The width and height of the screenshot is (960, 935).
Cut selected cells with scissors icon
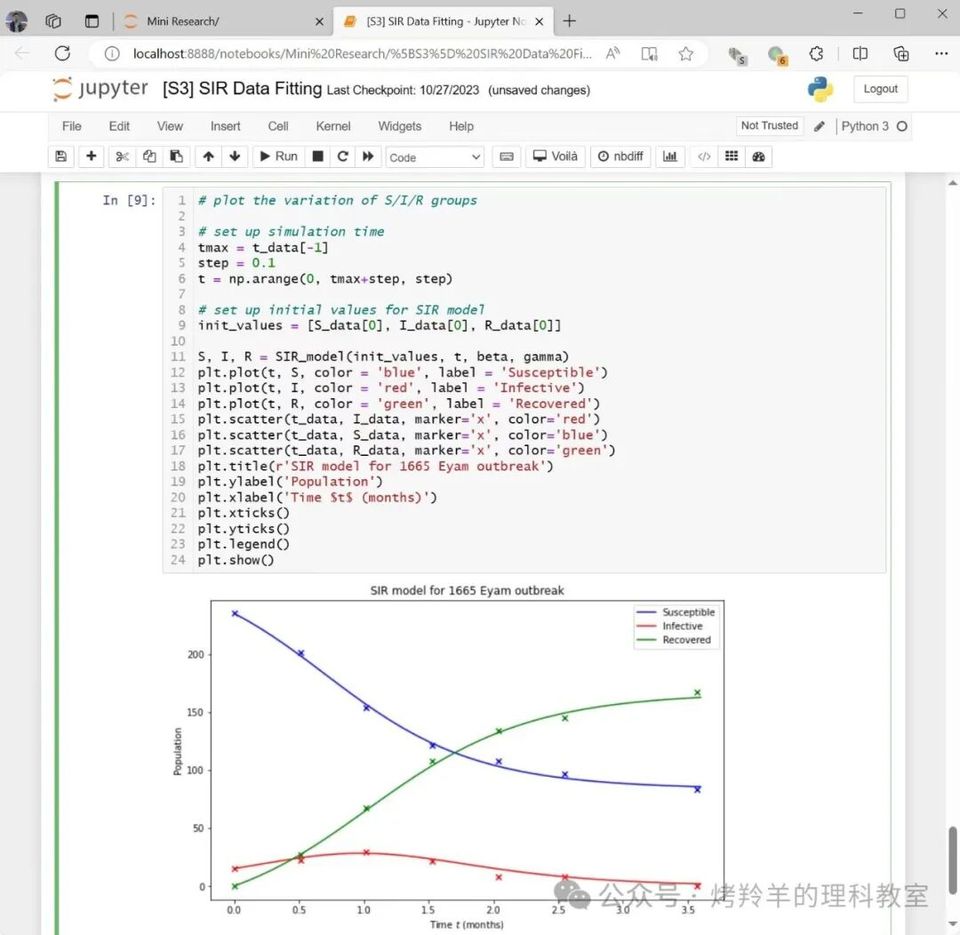coord(122,157)
